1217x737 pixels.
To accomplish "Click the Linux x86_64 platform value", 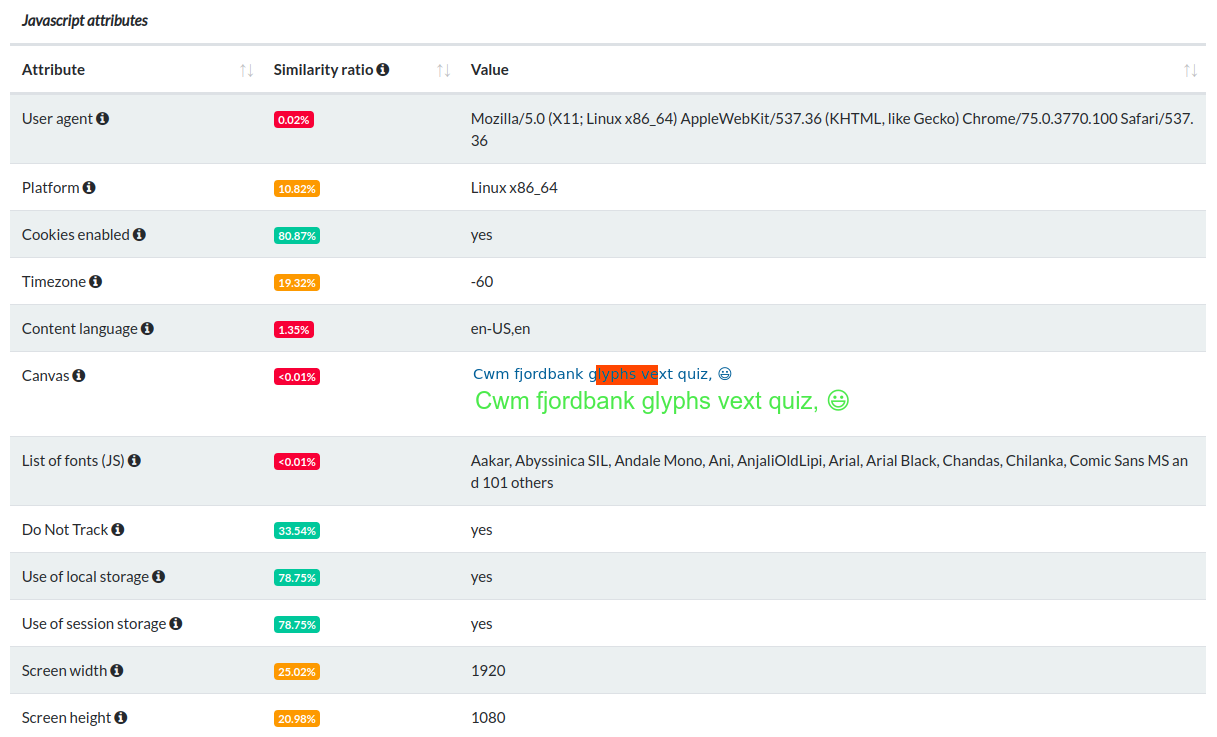I will point(514,187).
